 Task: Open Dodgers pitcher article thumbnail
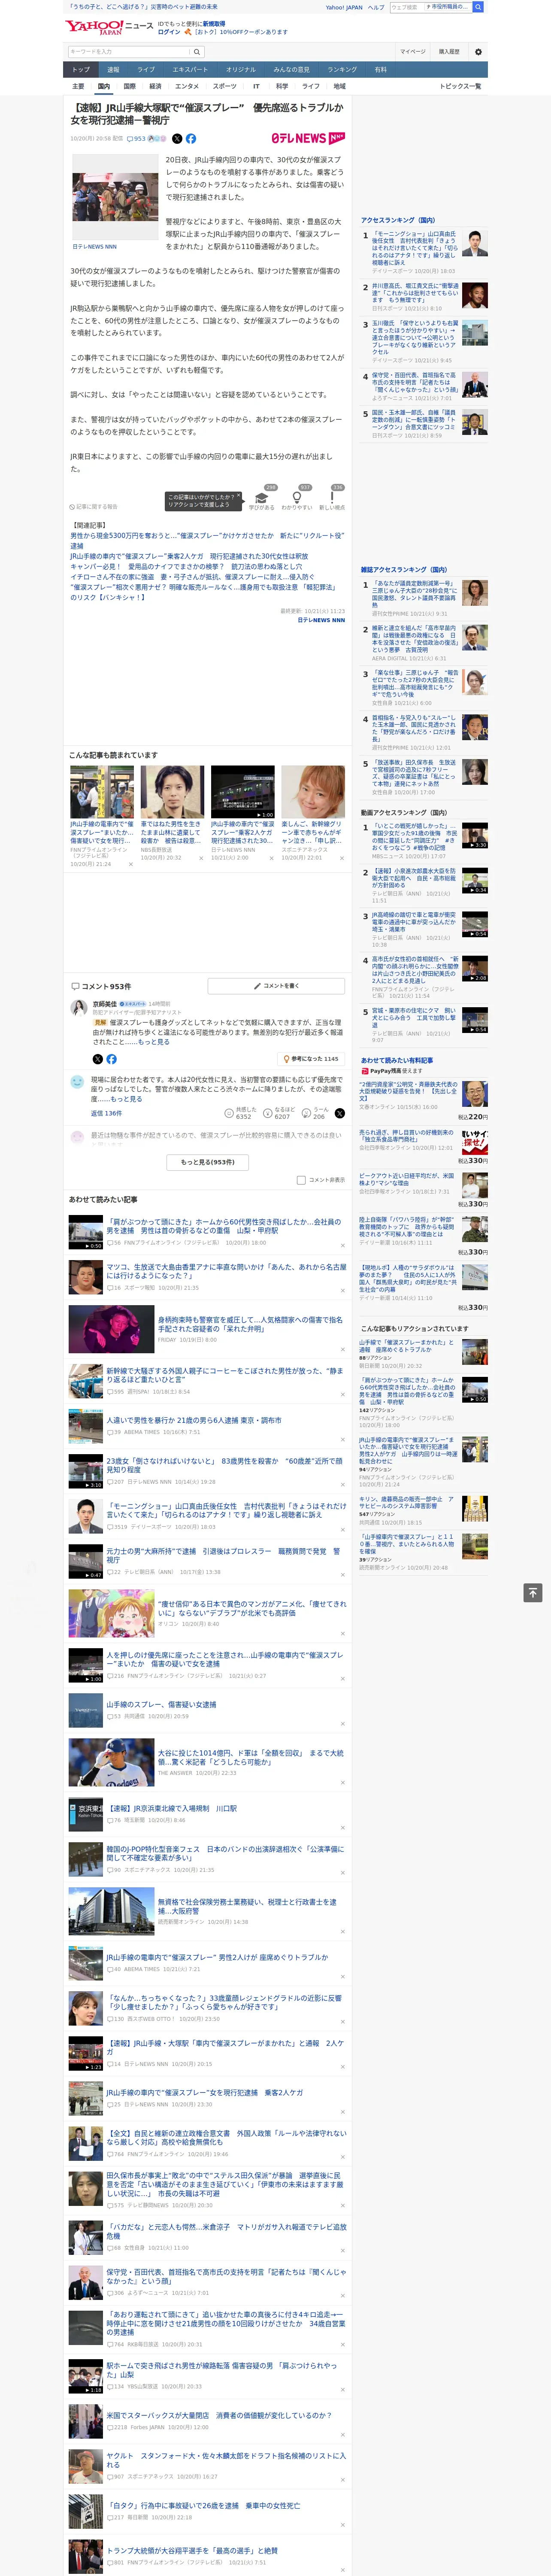pos(111,1763)
